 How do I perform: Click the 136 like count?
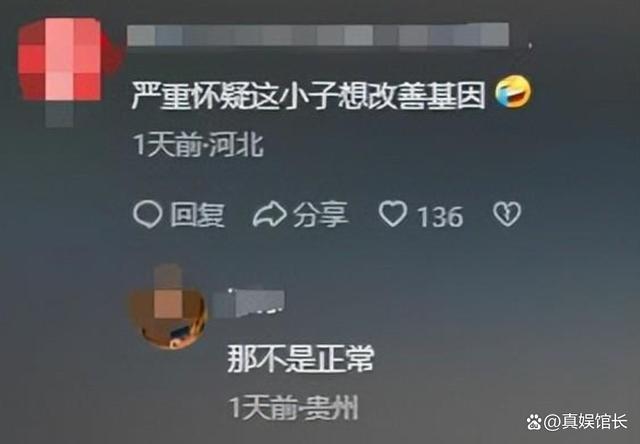(440, 216)
